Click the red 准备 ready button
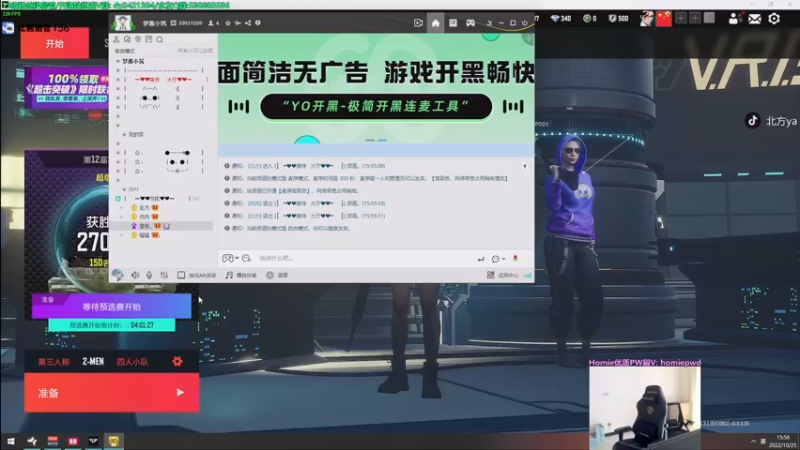 [x=112, y=392]
